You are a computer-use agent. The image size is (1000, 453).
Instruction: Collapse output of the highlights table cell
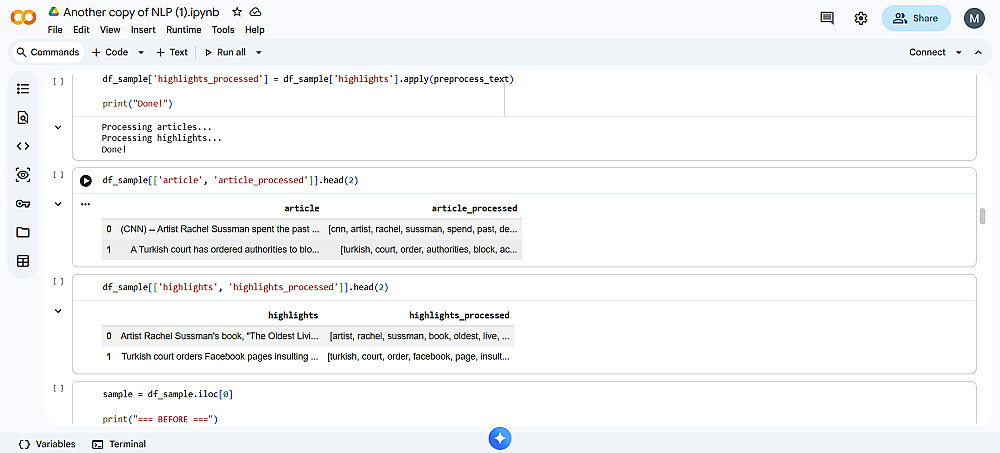(x=58, y=311)
